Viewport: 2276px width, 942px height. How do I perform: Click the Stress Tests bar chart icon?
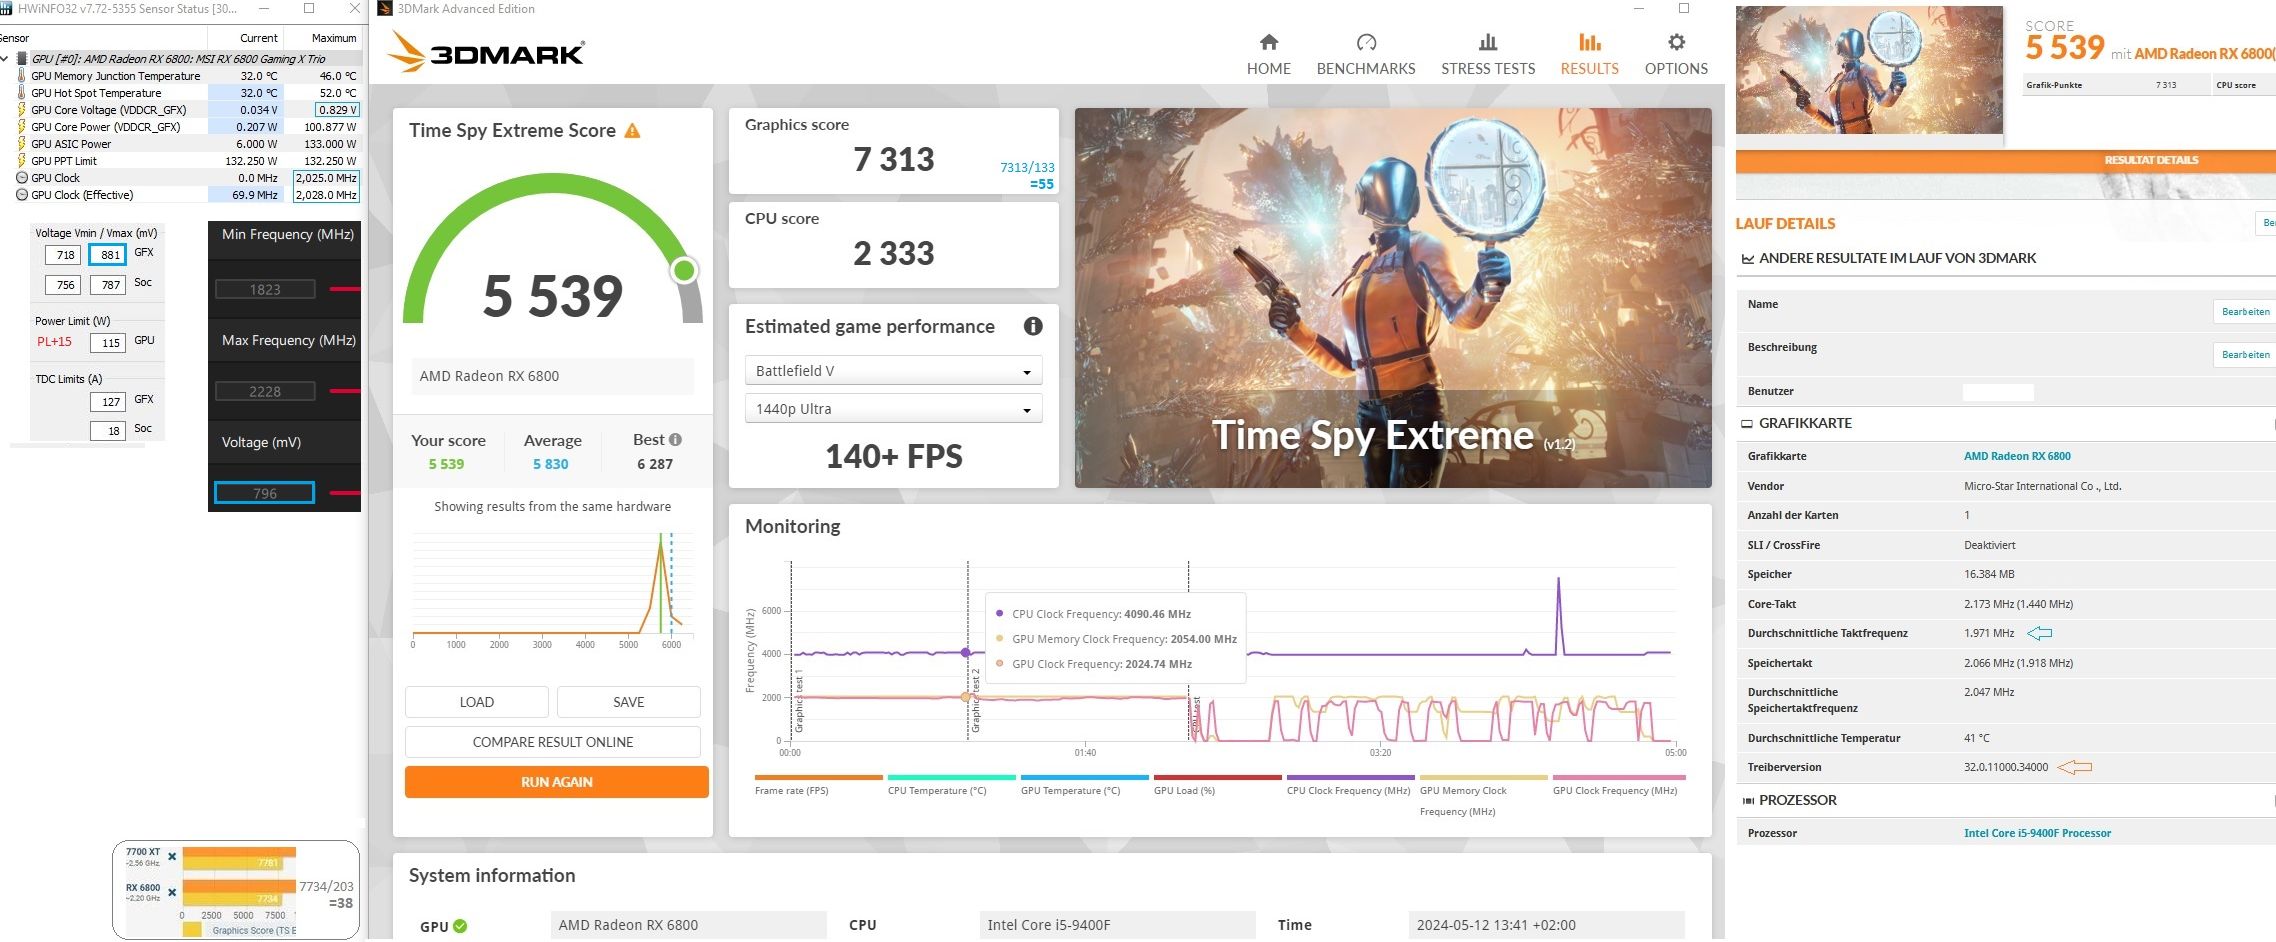coord(1487,42)
